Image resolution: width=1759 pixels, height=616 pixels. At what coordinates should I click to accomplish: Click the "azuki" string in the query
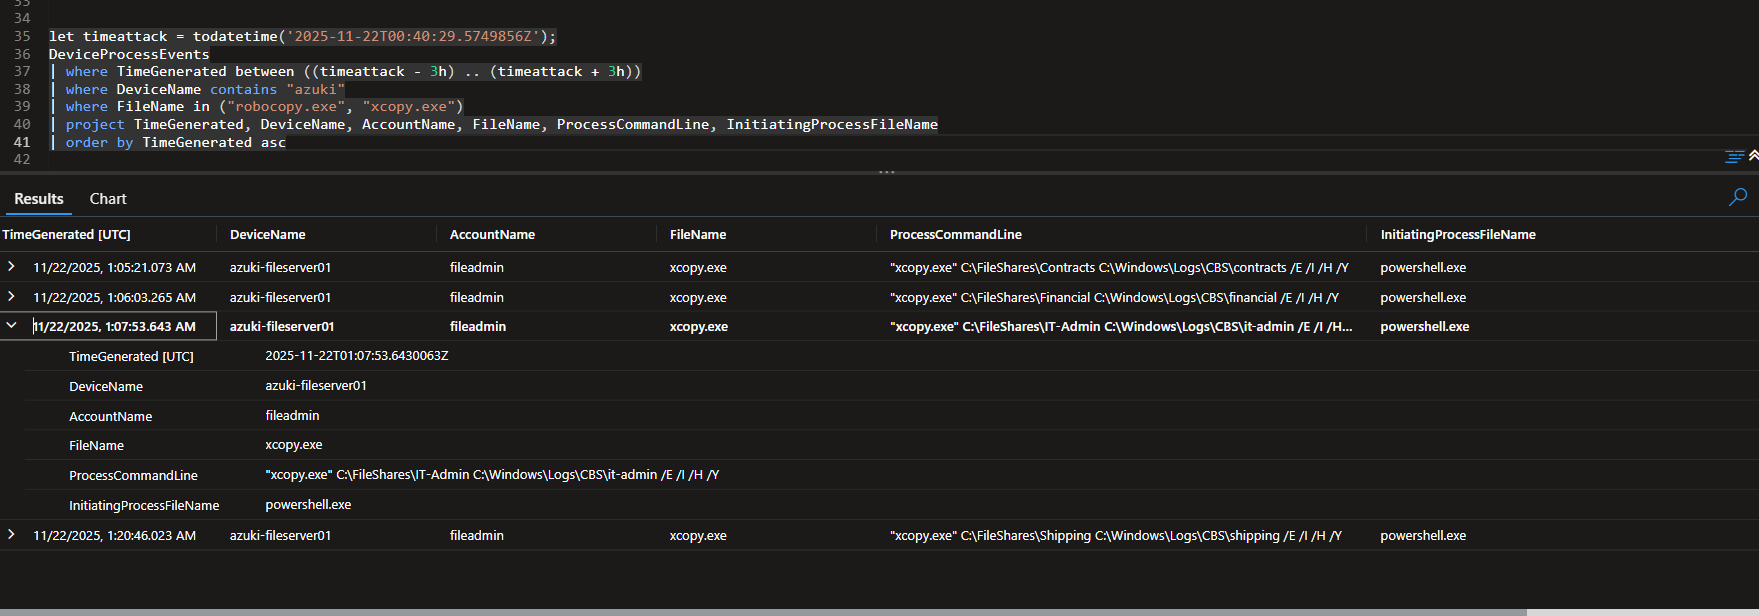click(316, 89)
